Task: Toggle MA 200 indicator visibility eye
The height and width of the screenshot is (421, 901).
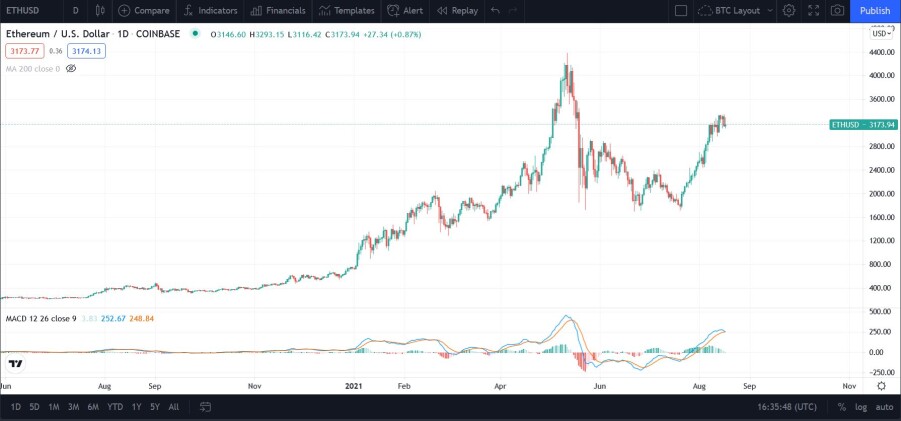Action: tap(71, 69)
